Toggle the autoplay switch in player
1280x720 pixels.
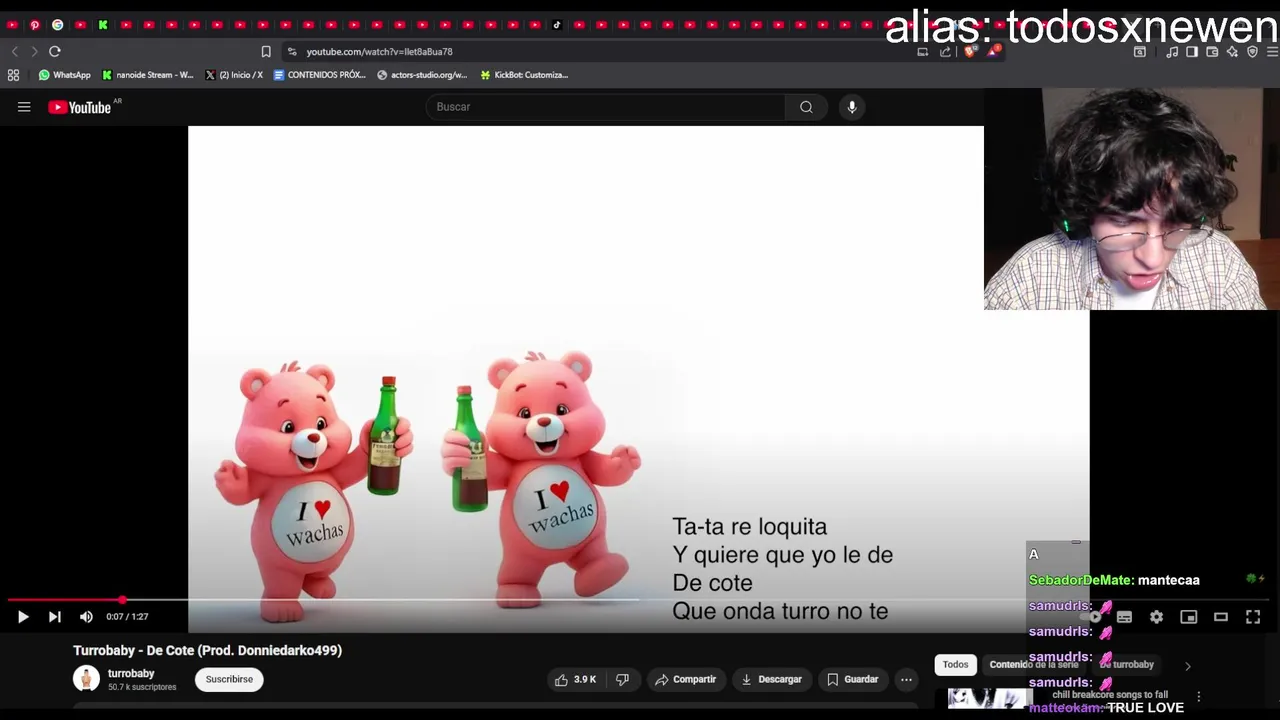coord(1094,617)
